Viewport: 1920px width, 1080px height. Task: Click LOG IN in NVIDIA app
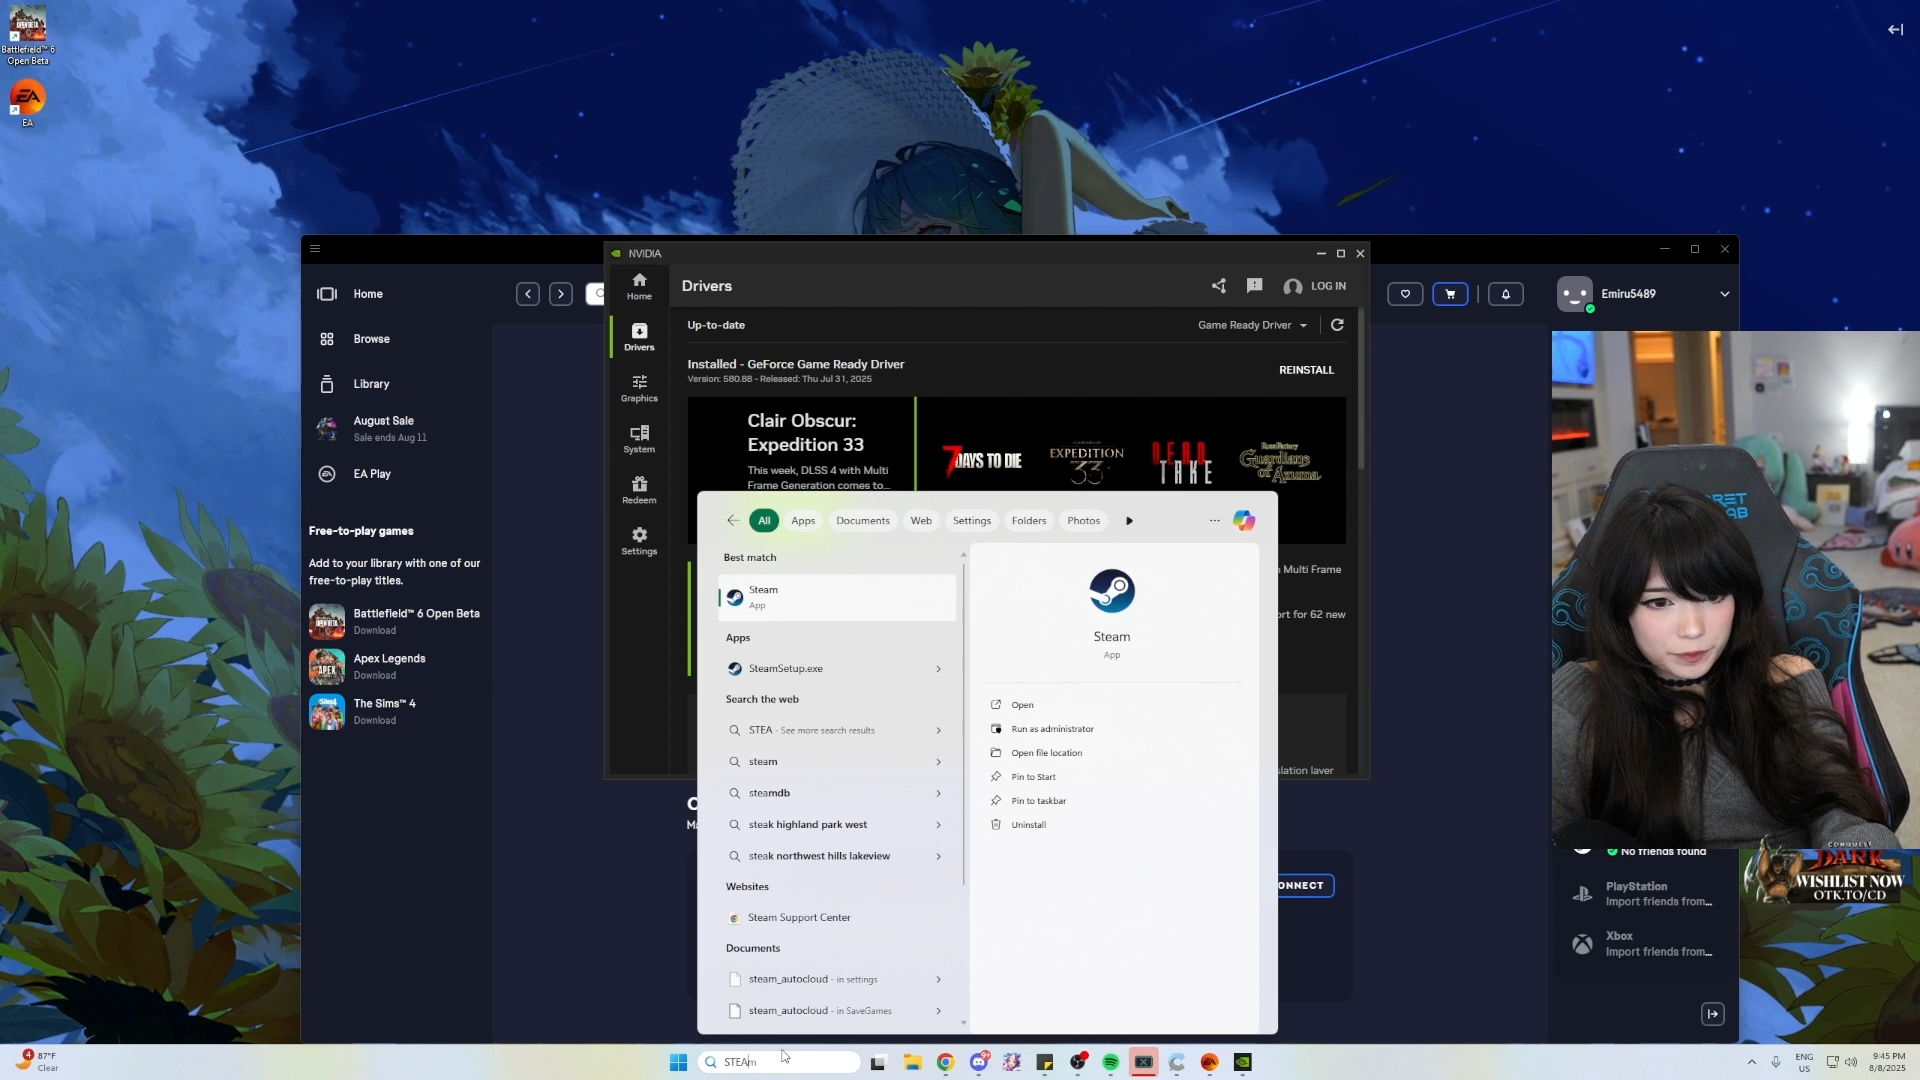1315,286
